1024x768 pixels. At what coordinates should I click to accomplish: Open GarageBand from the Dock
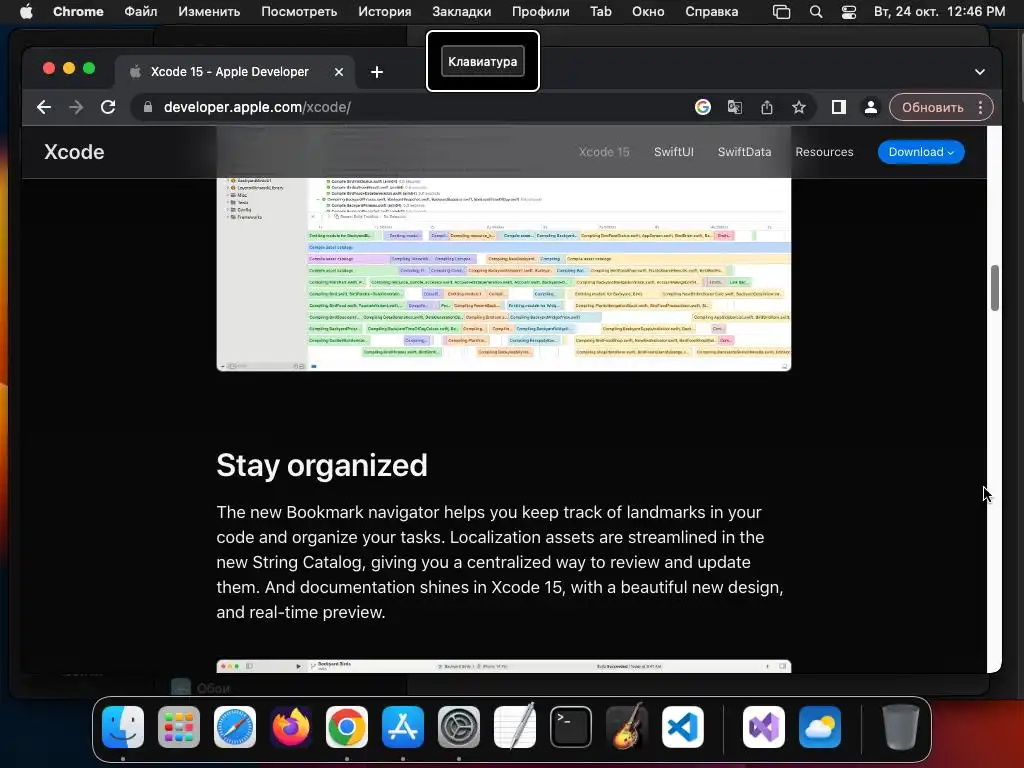coord(627,726)
